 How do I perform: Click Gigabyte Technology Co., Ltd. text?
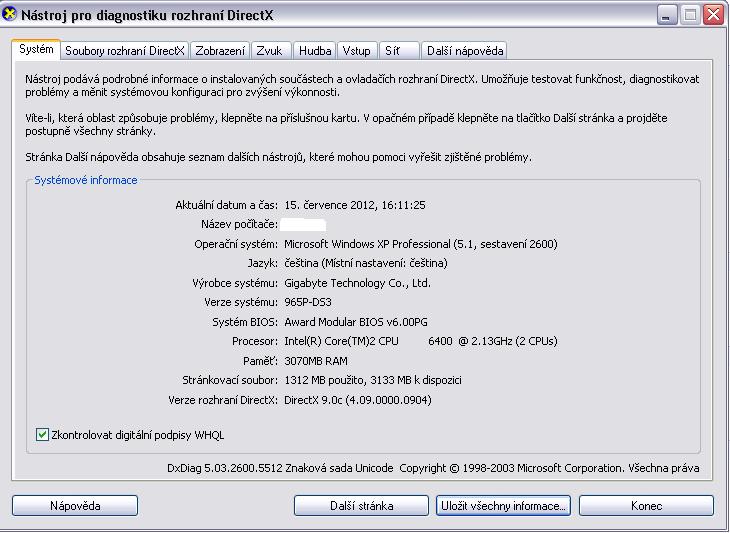click(x=357, y=283)
